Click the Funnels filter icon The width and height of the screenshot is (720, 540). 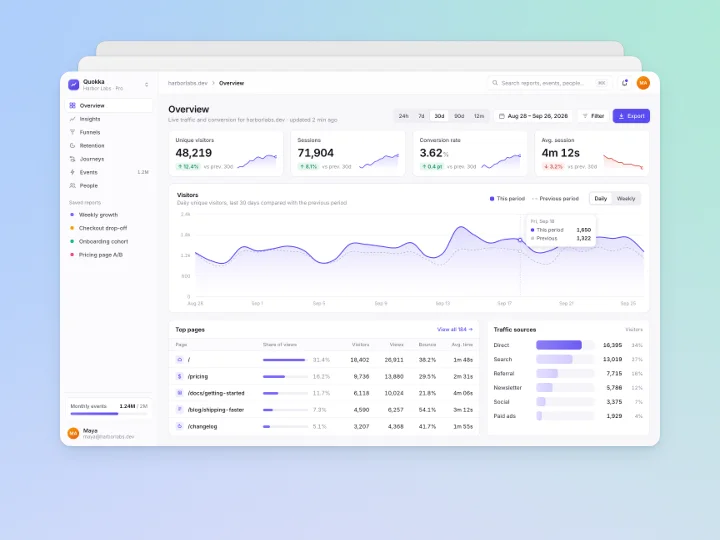coord(72,132)
